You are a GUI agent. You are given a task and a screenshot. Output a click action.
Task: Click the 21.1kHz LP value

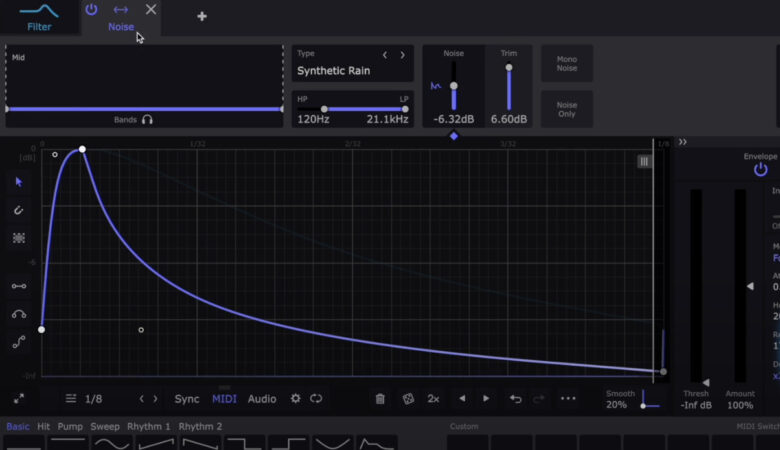[387, 119]
